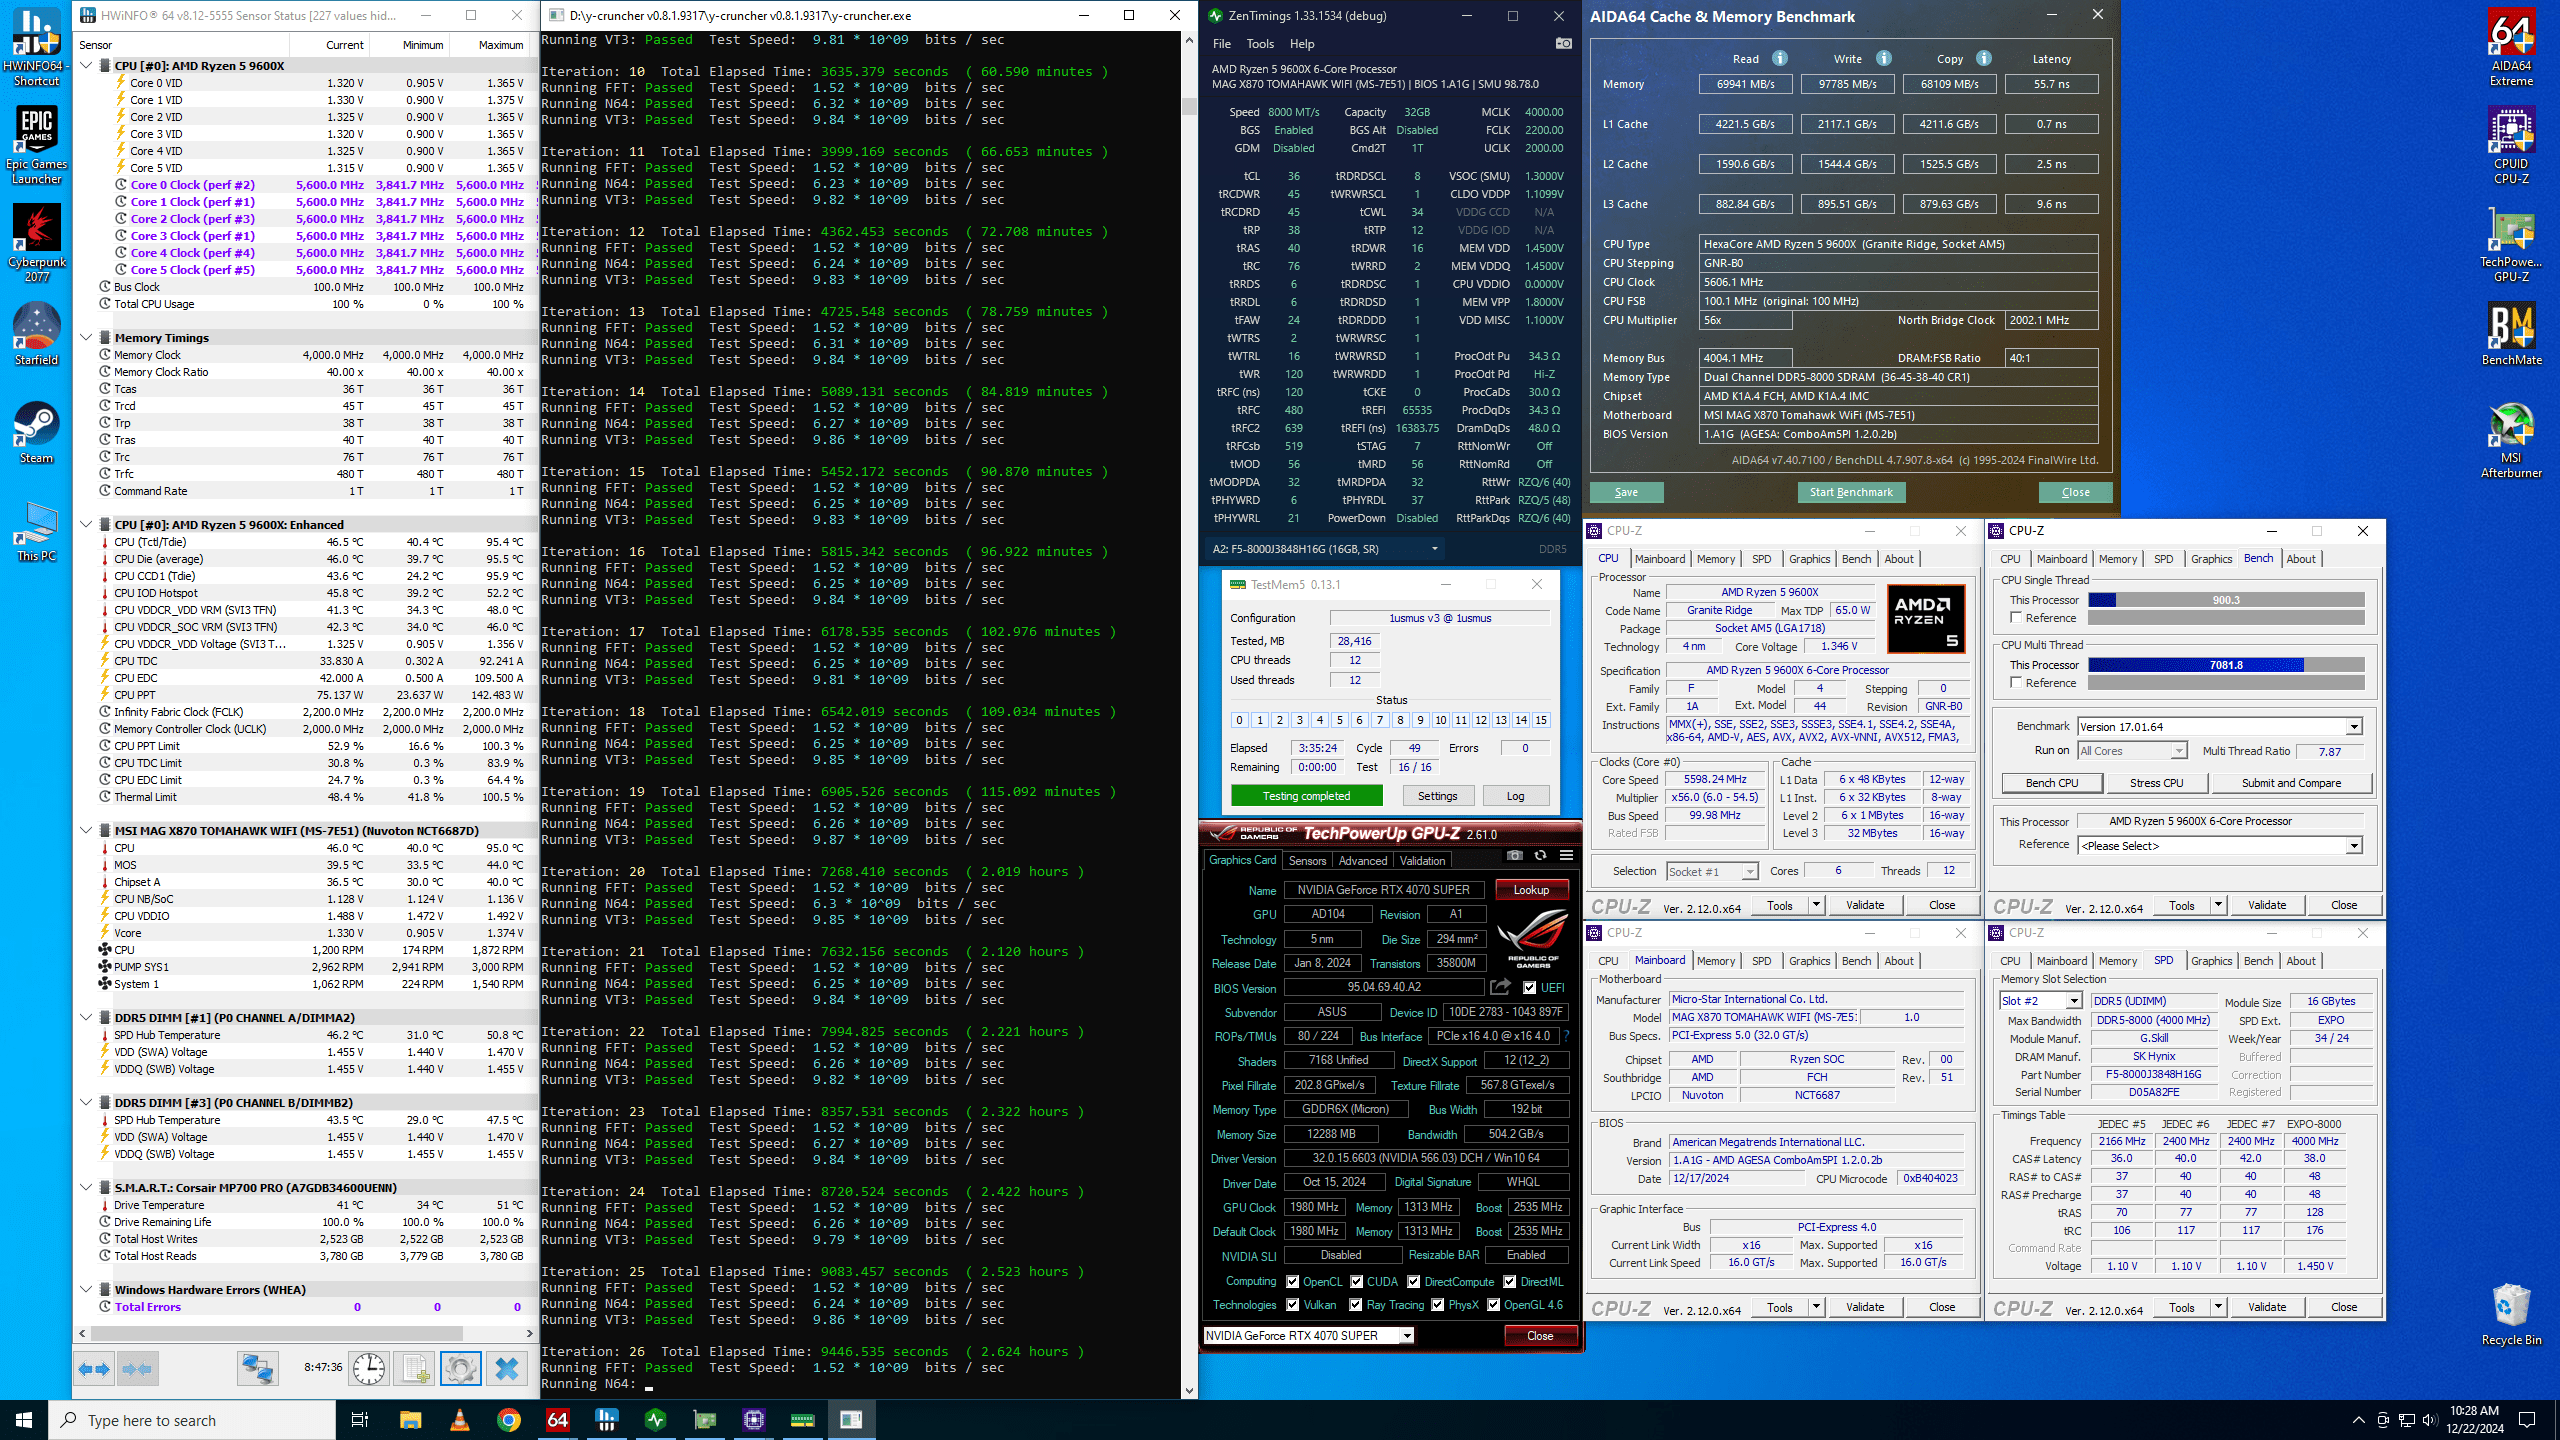Open HWiNFO settings gear icon
This screenshot has width=2560, height=1440.
(460, 1368)
